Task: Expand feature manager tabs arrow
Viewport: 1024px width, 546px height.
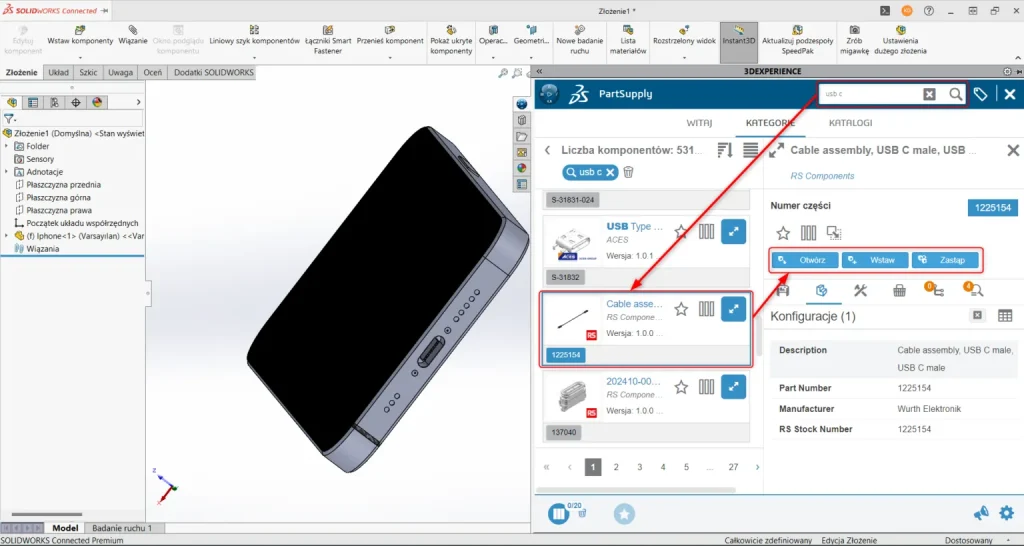Action: 138,102
